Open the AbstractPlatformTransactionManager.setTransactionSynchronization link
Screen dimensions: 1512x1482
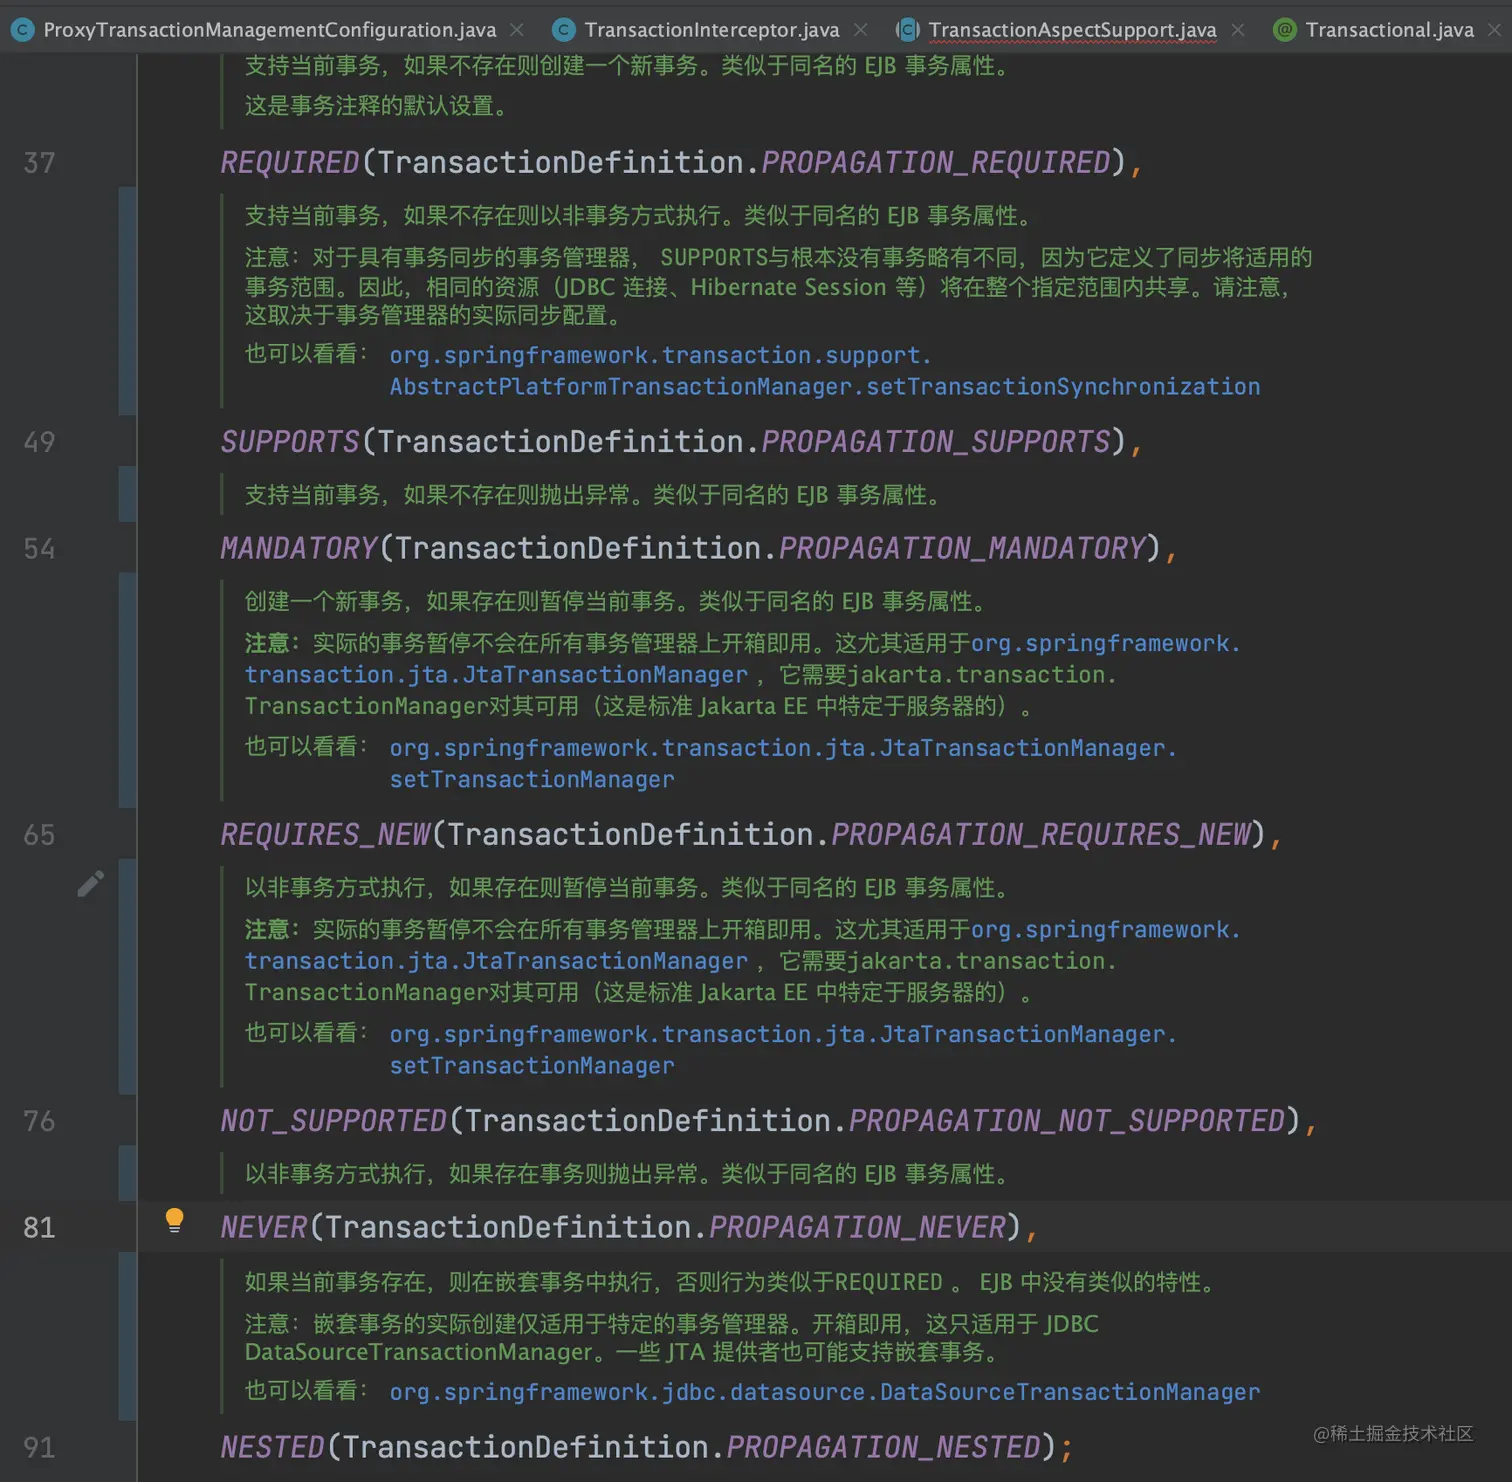coord(825,386)
